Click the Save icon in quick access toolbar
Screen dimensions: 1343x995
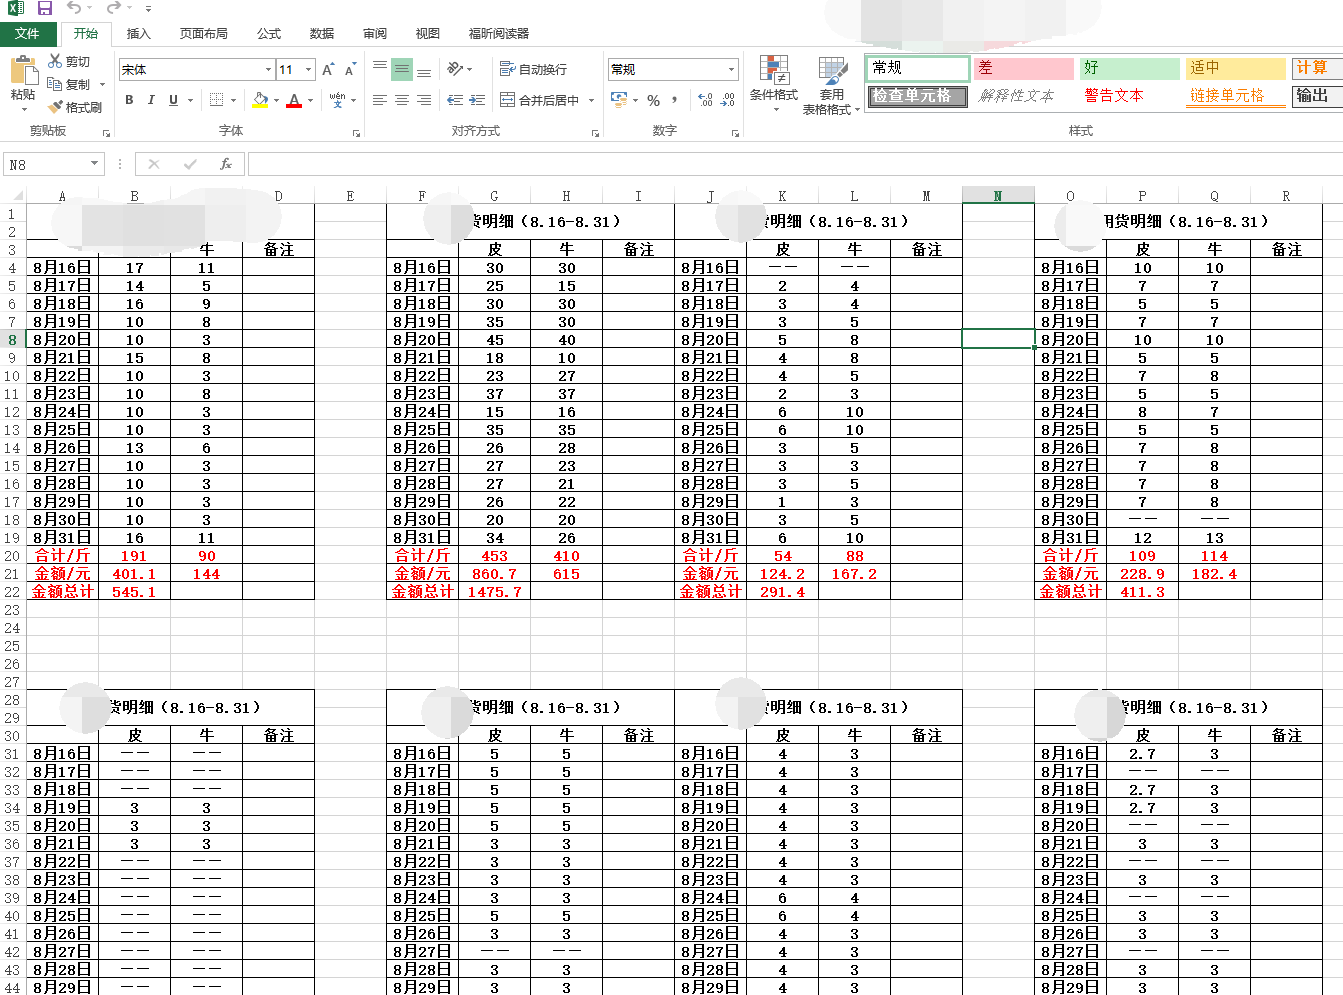(x=45, y=8)
